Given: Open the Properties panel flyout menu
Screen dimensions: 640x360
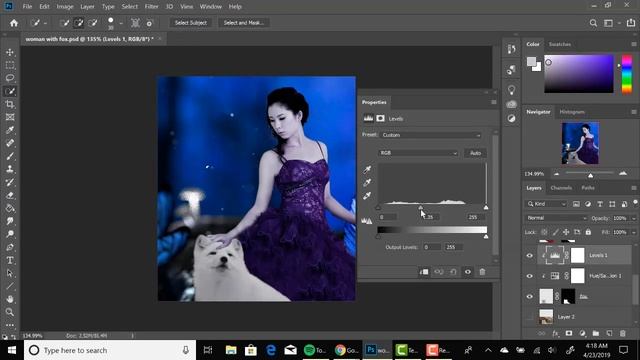Looking at the screenshot, I should (493, 102).
